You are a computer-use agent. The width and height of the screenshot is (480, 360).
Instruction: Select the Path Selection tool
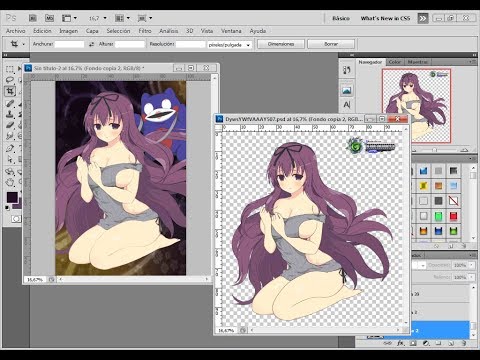[x=10, y=159]
